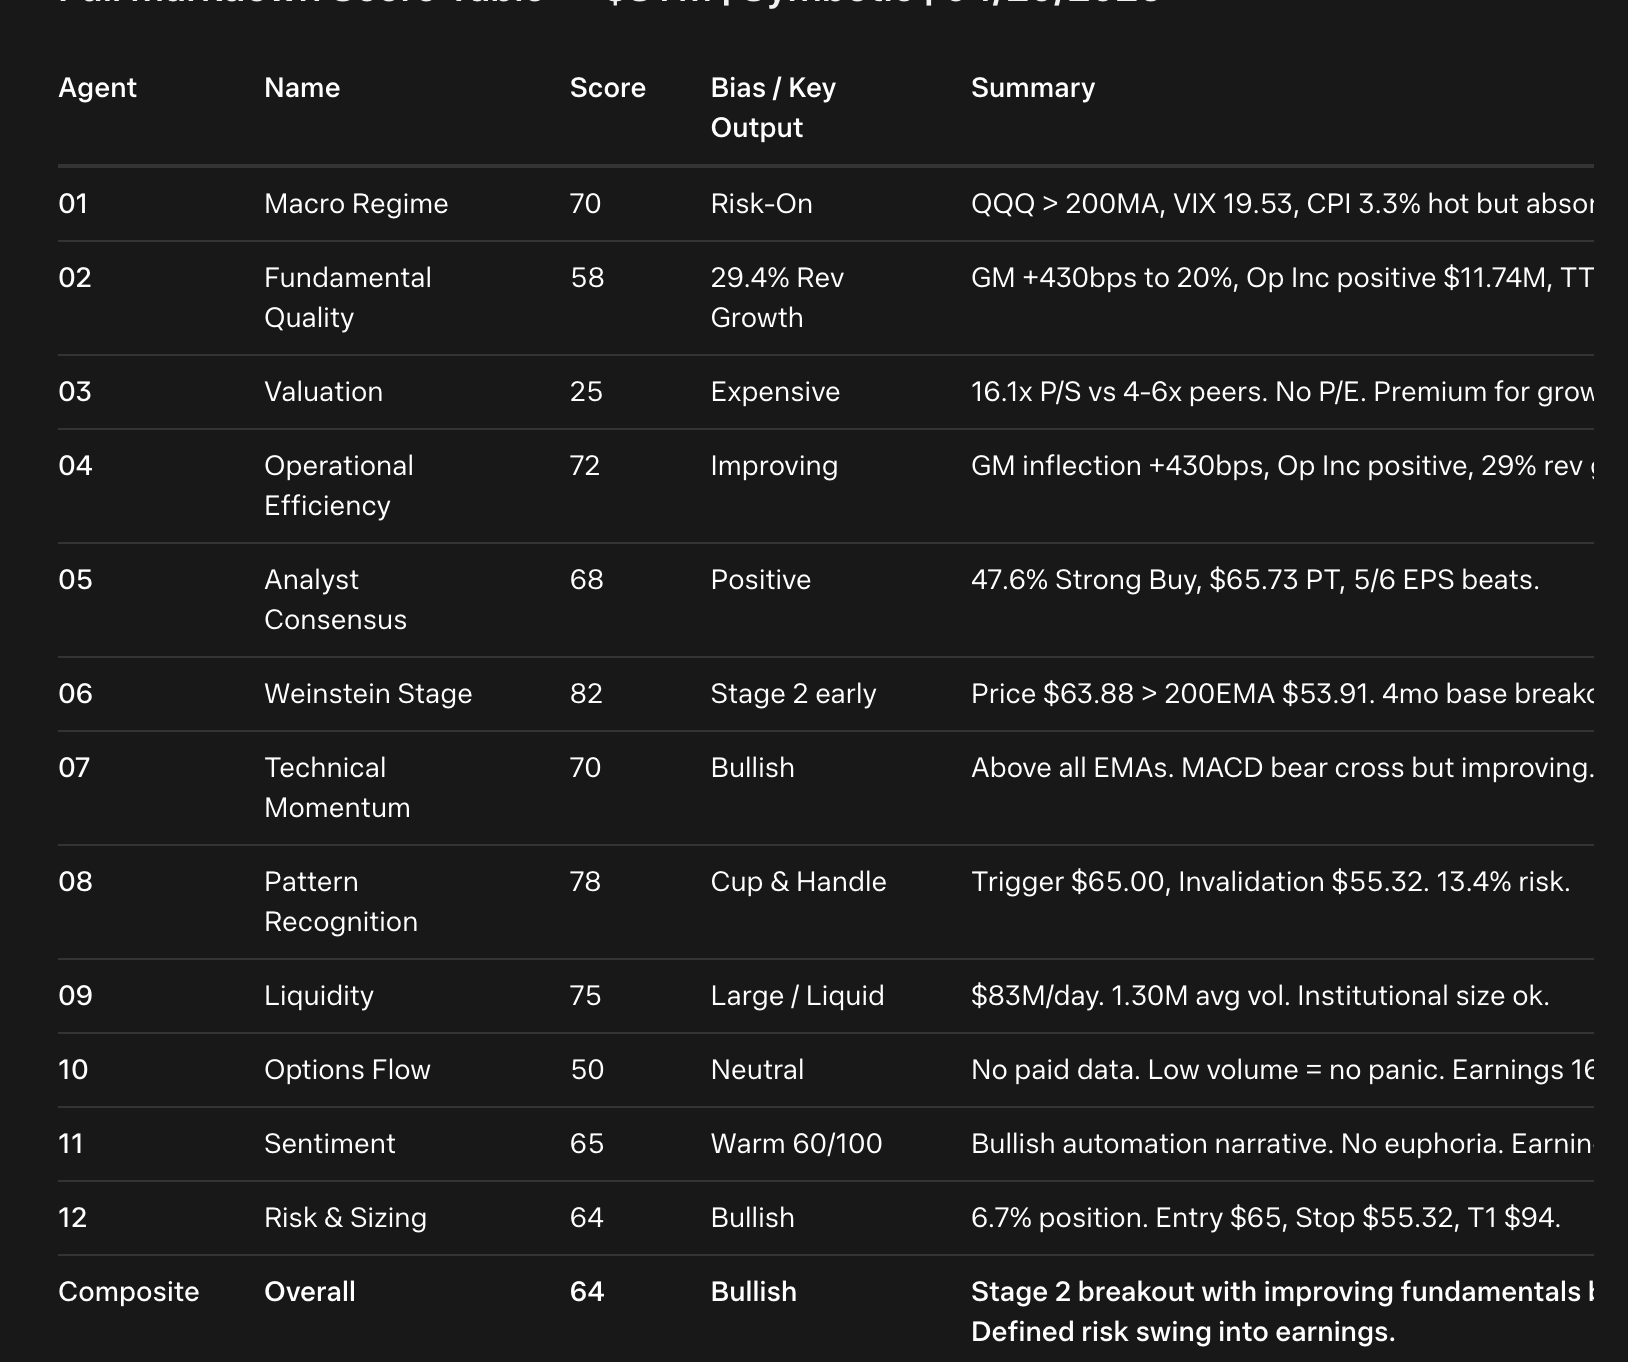Click the Agent column header
This screenshot has width=1628, height=1362.
coord(97,88)
